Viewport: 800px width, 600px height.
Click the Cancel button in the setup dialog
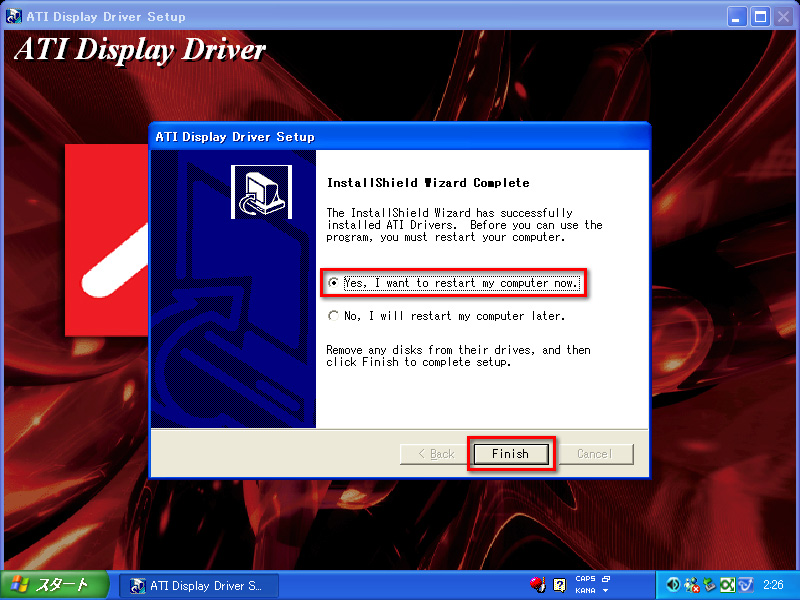595,454
